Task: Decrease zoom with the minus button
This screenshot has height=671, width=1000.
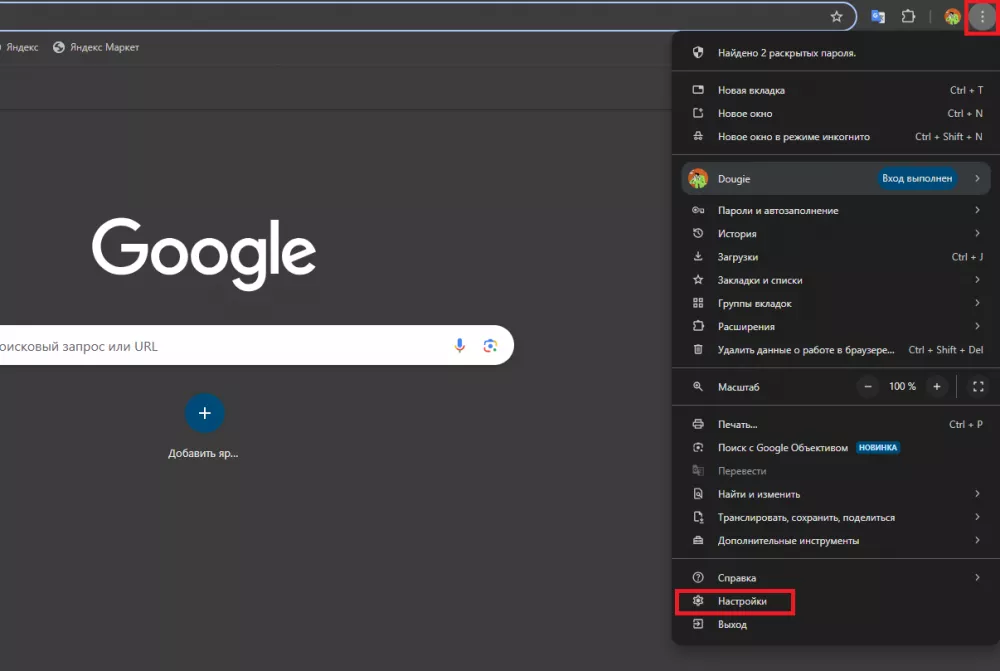Action: click(x=868, y=386)
